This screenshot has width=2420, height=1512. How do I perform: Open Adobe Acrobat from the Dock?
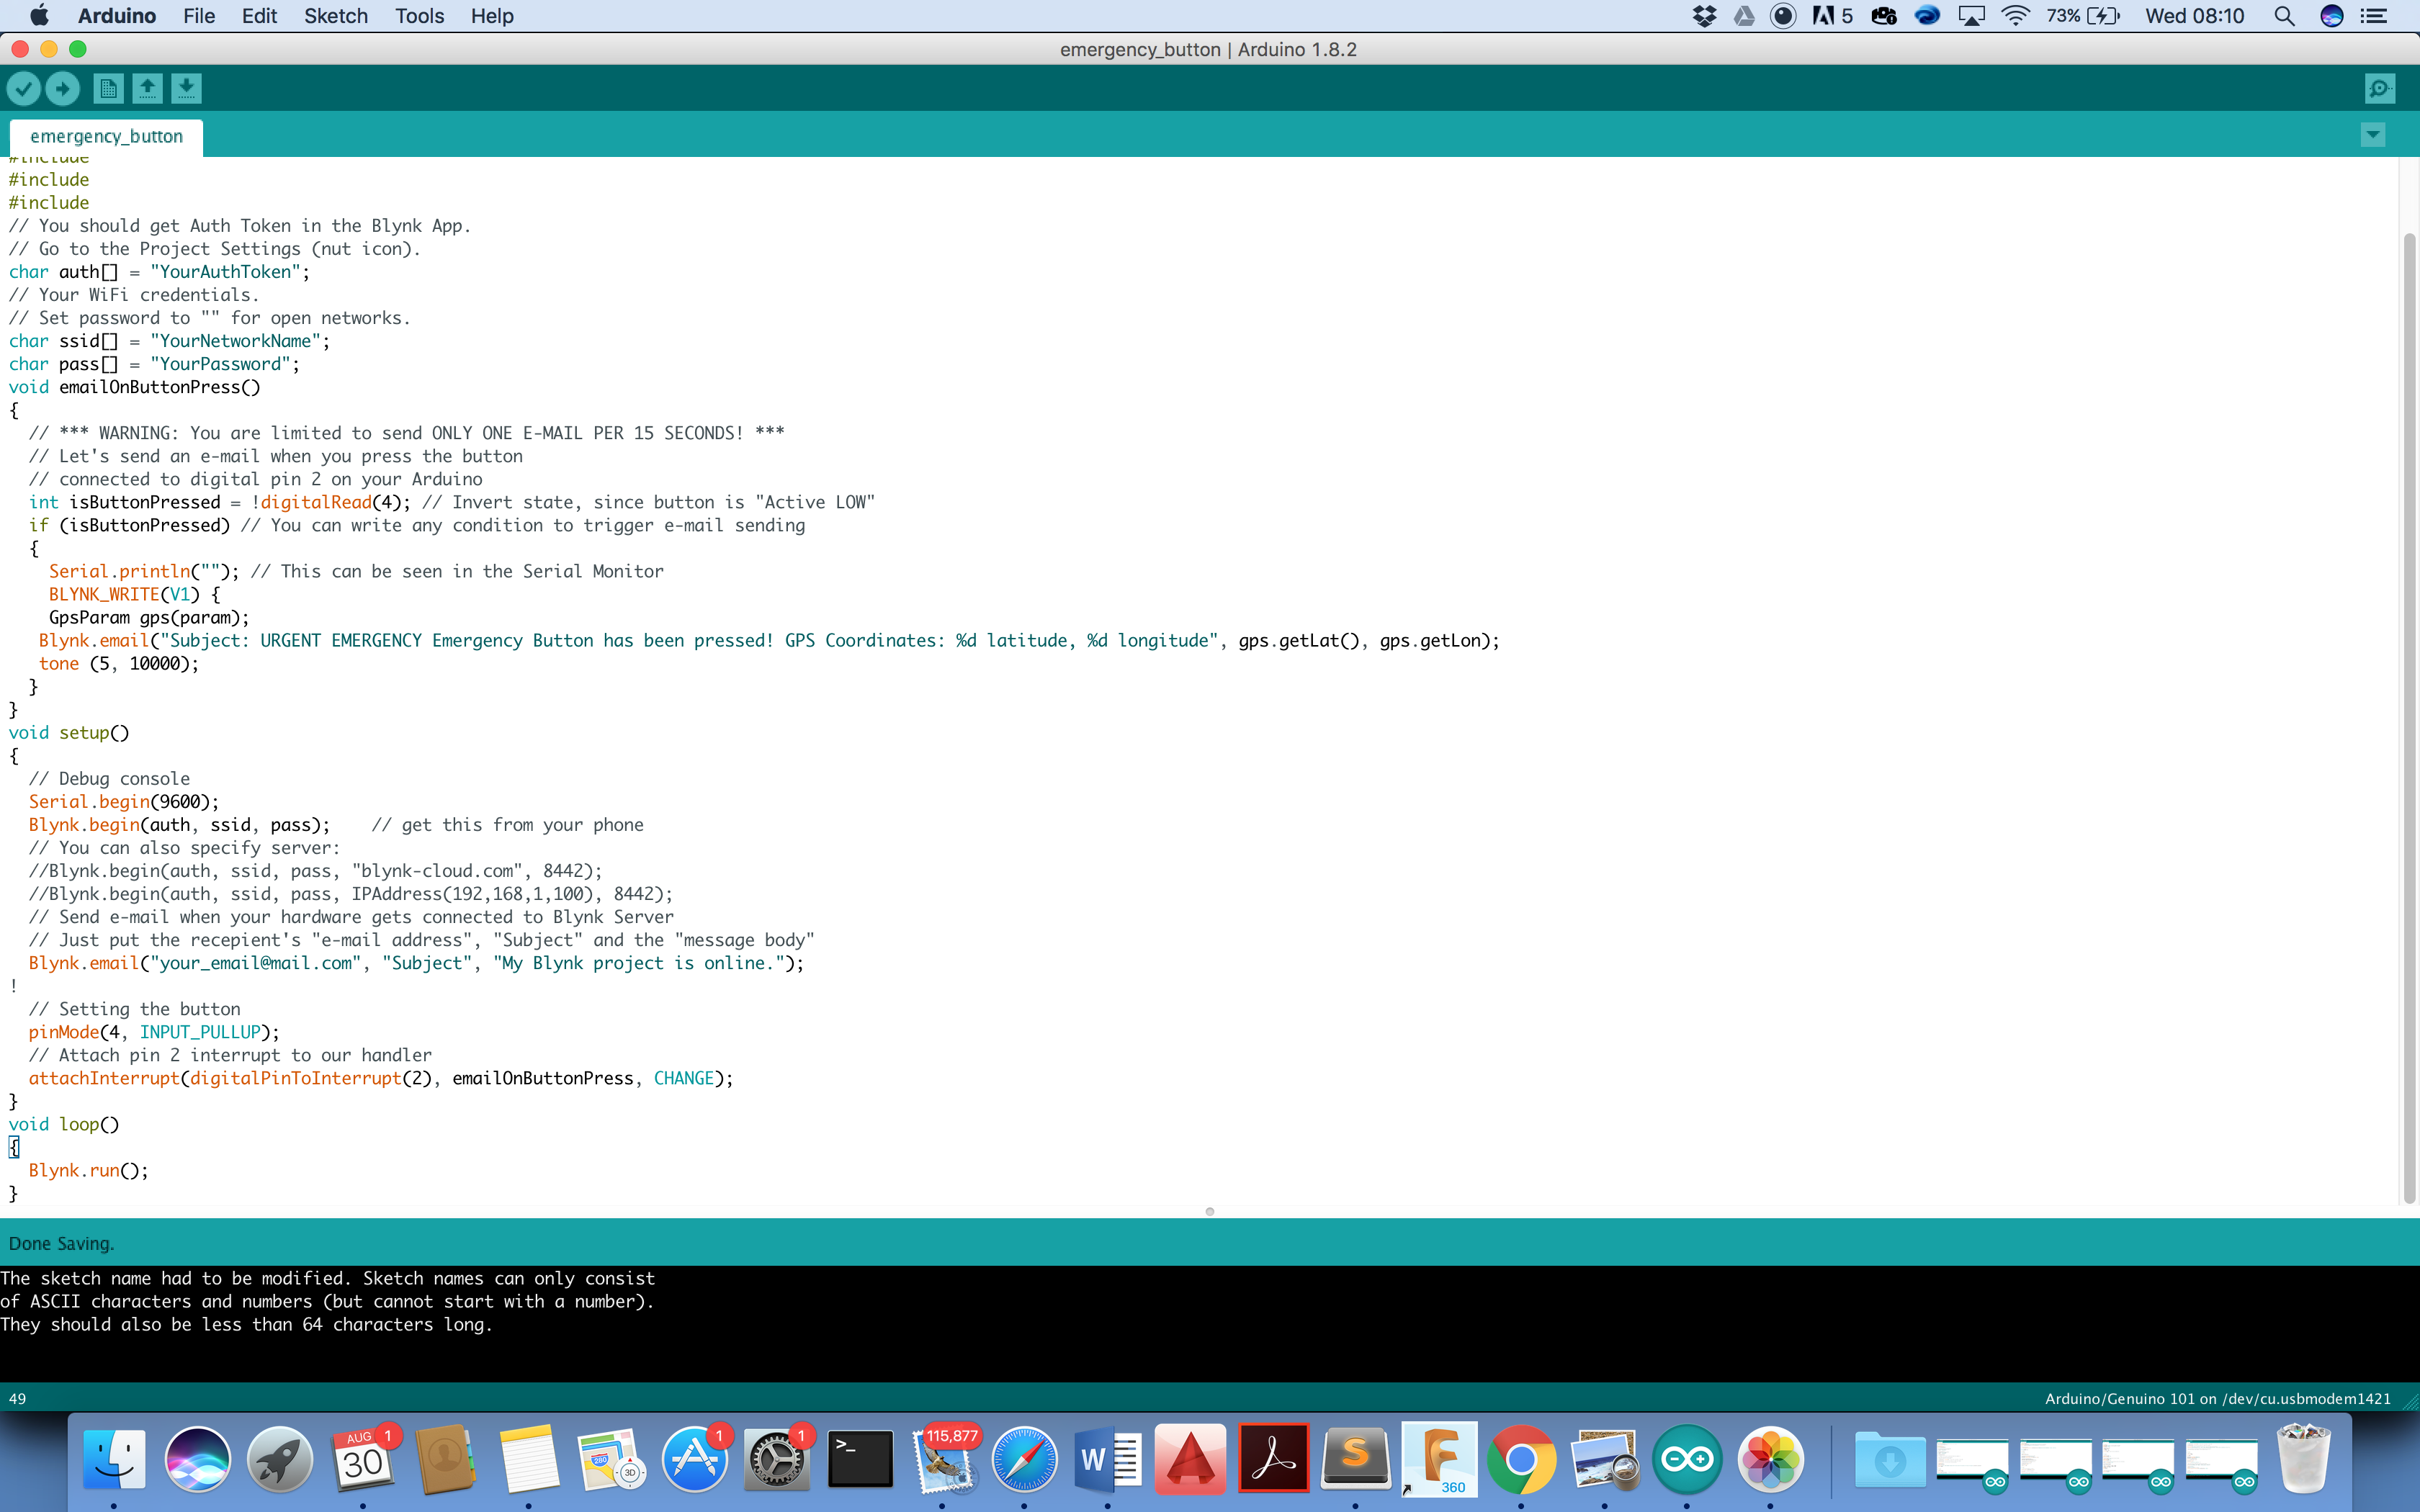tap(1273, 1460)
